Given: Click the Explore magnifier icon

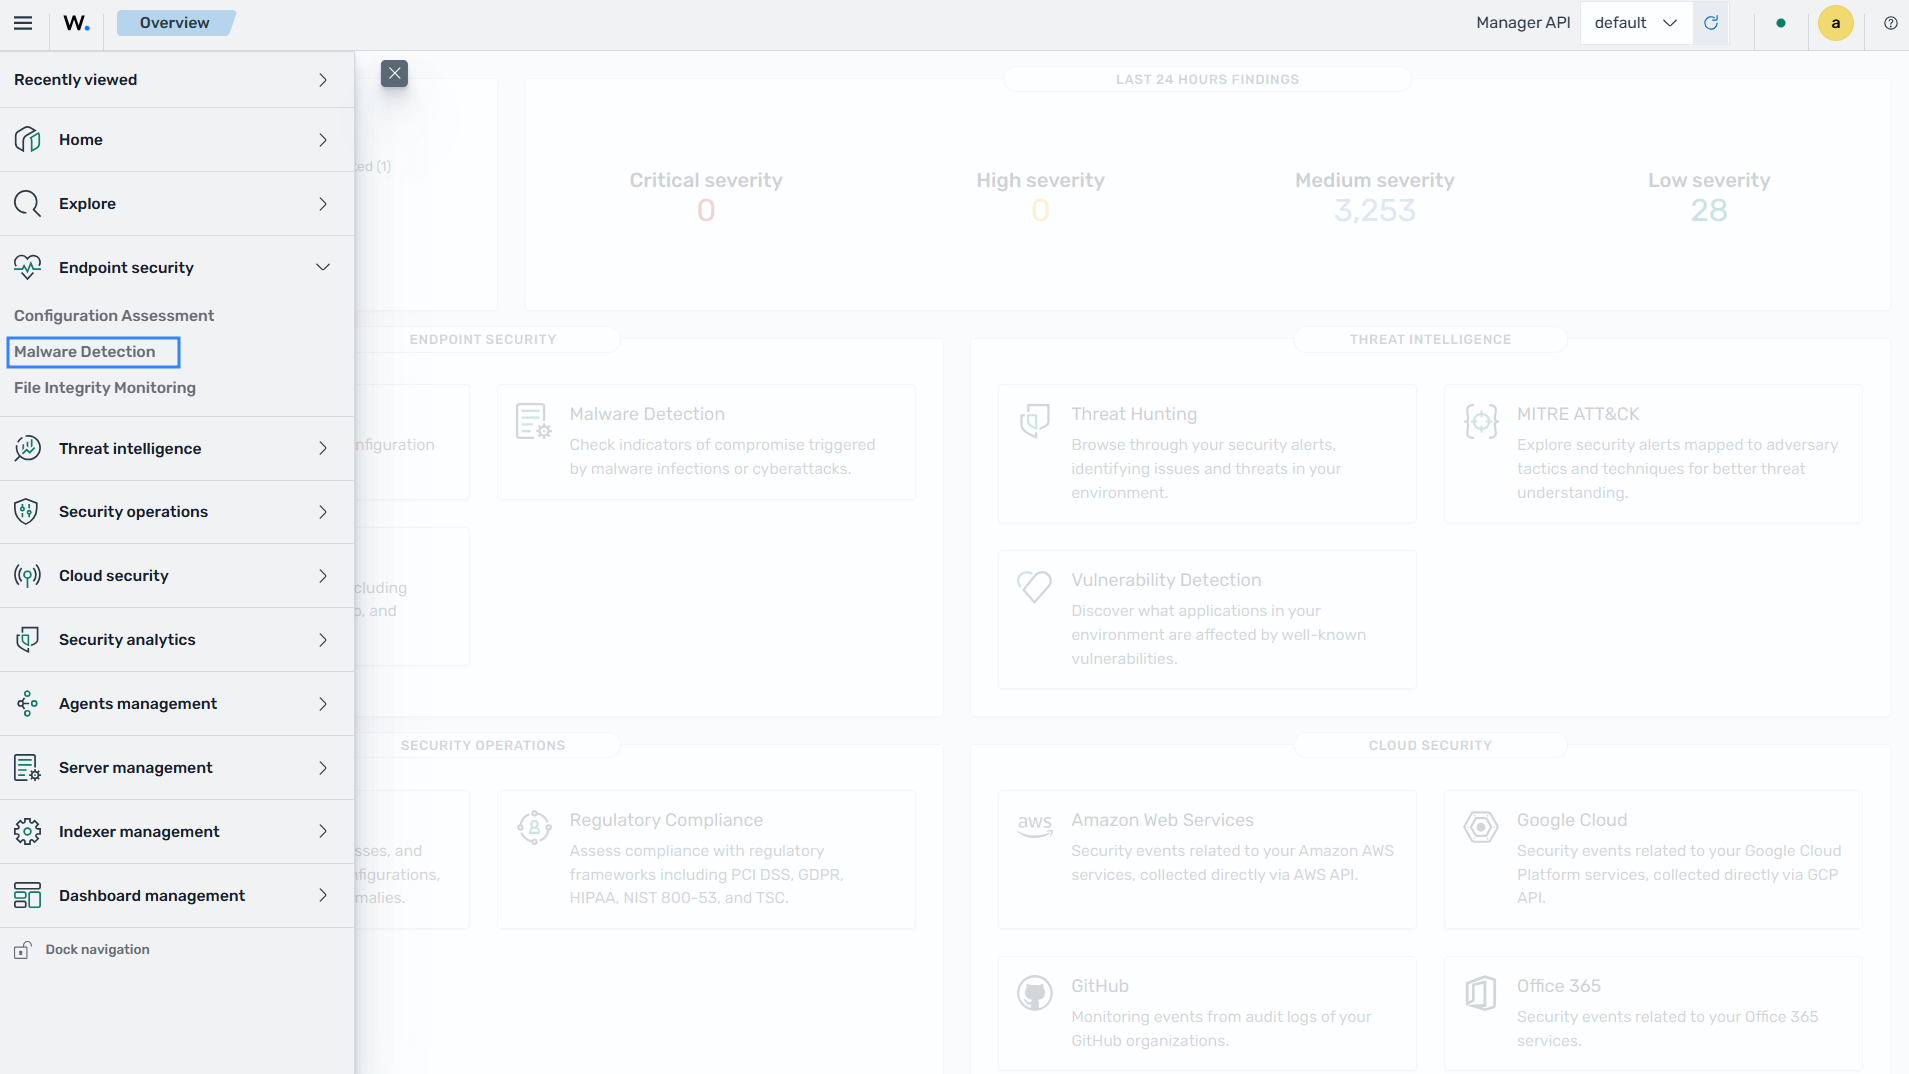Looking at the screenshot, I should [28, 204].
